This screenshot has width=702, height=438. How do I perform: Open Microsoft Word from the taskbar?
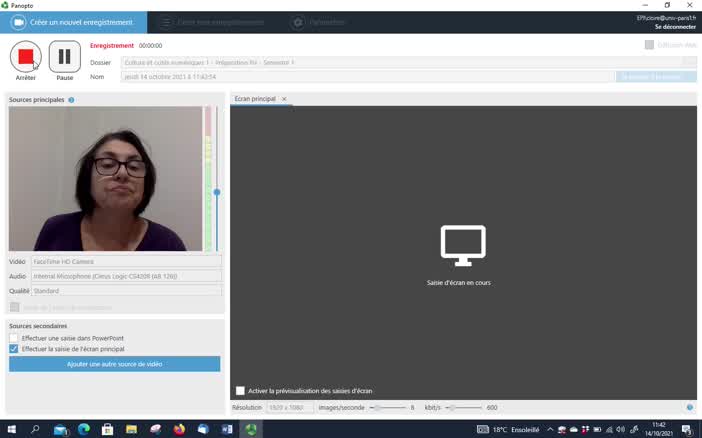(227, 429)
